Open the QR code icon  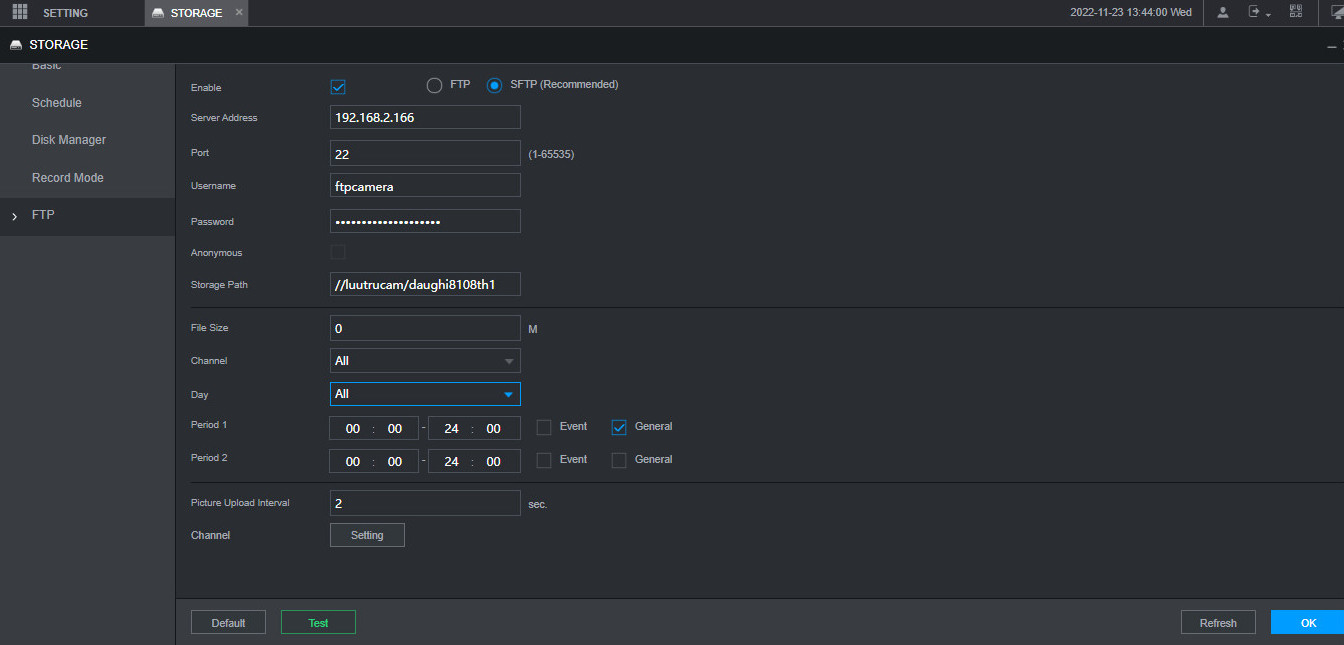point(1296,12)
